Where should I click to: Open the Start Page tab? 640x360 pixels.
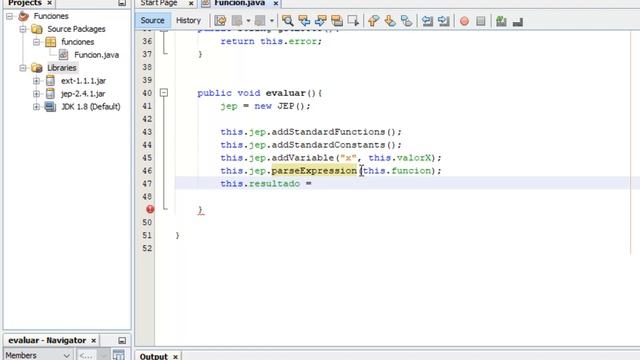(x=159, y=3)
